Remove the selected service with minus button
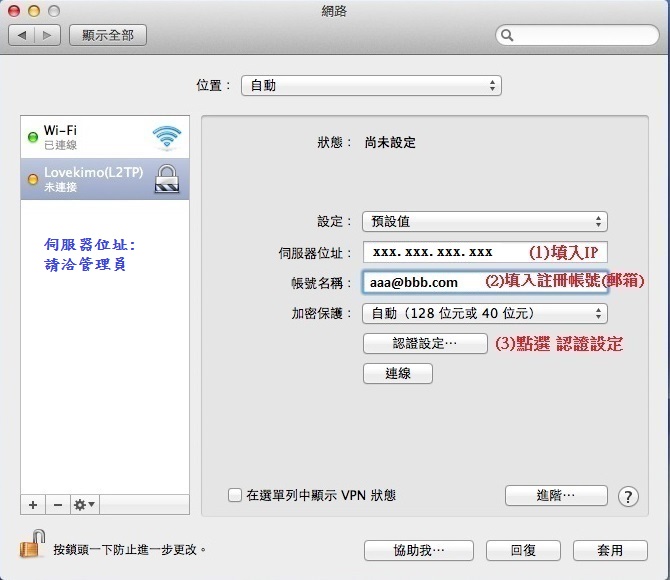This screenshot has width=670, height=580. click(58, 505)
